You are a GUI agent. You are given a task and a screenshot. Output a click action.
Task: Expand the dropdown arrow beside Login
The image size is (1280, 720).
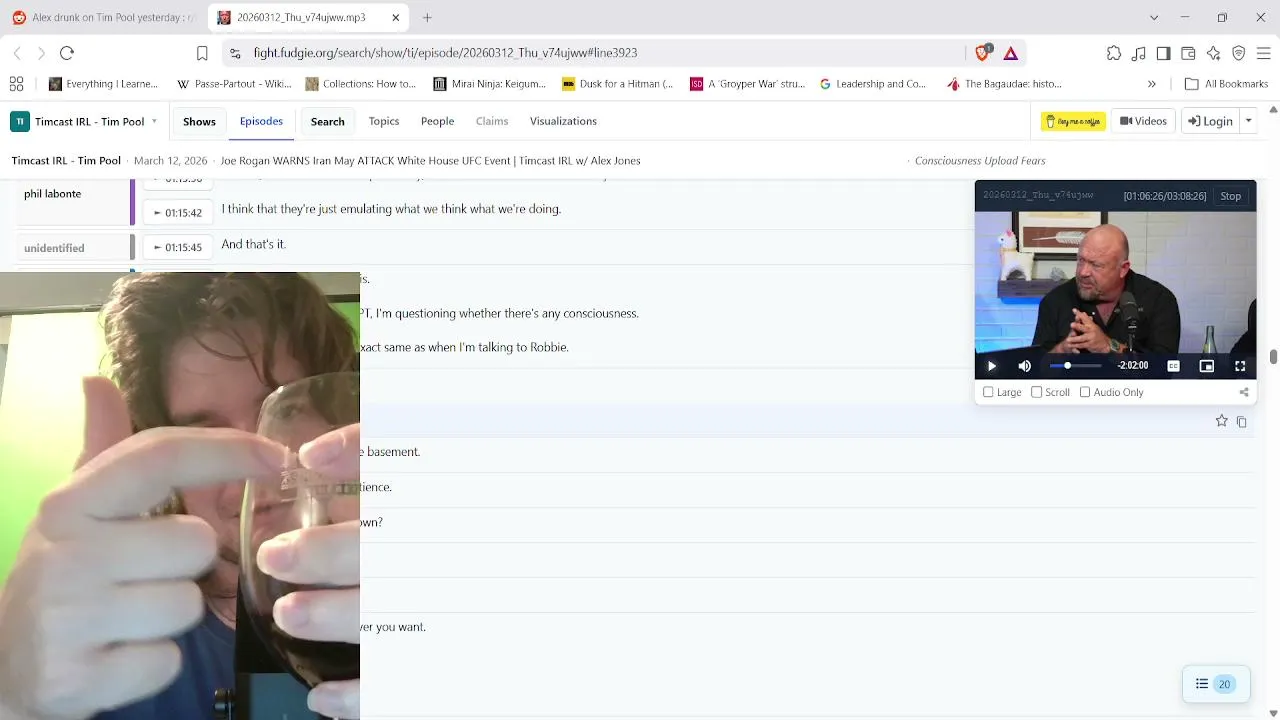1248,121
